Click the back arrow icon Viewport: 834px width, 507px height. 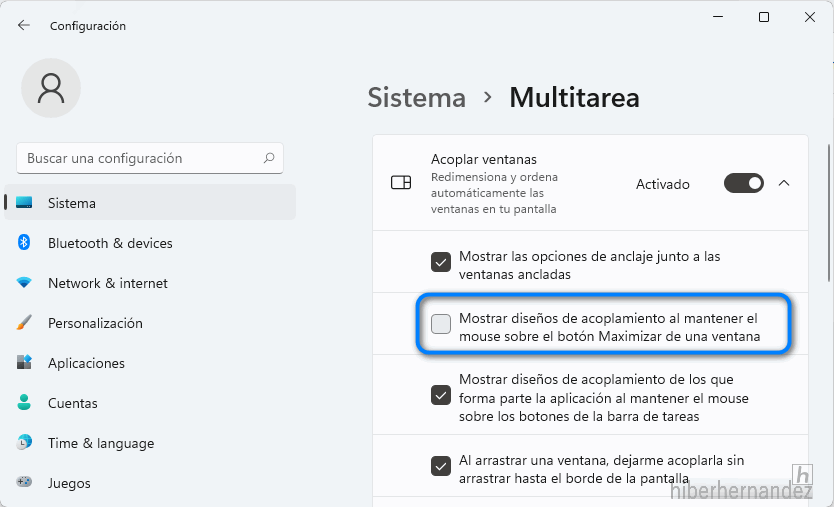click(23, 25)
